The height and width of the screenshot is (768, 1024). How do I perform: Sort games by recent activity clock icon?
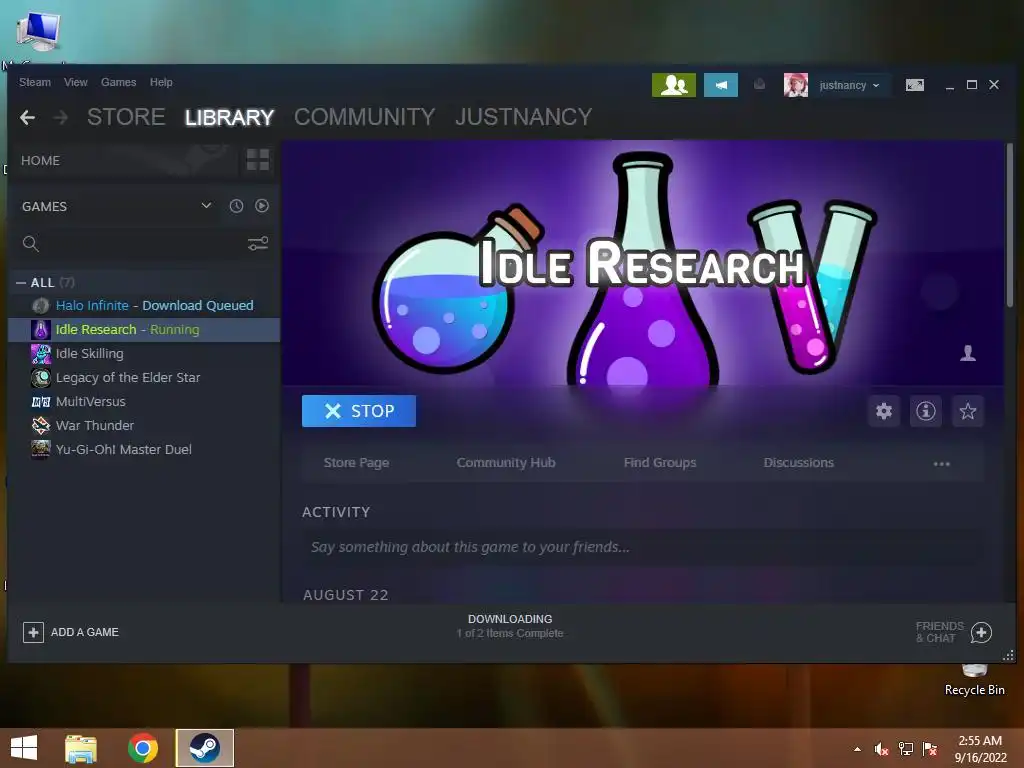pos(236,206)
